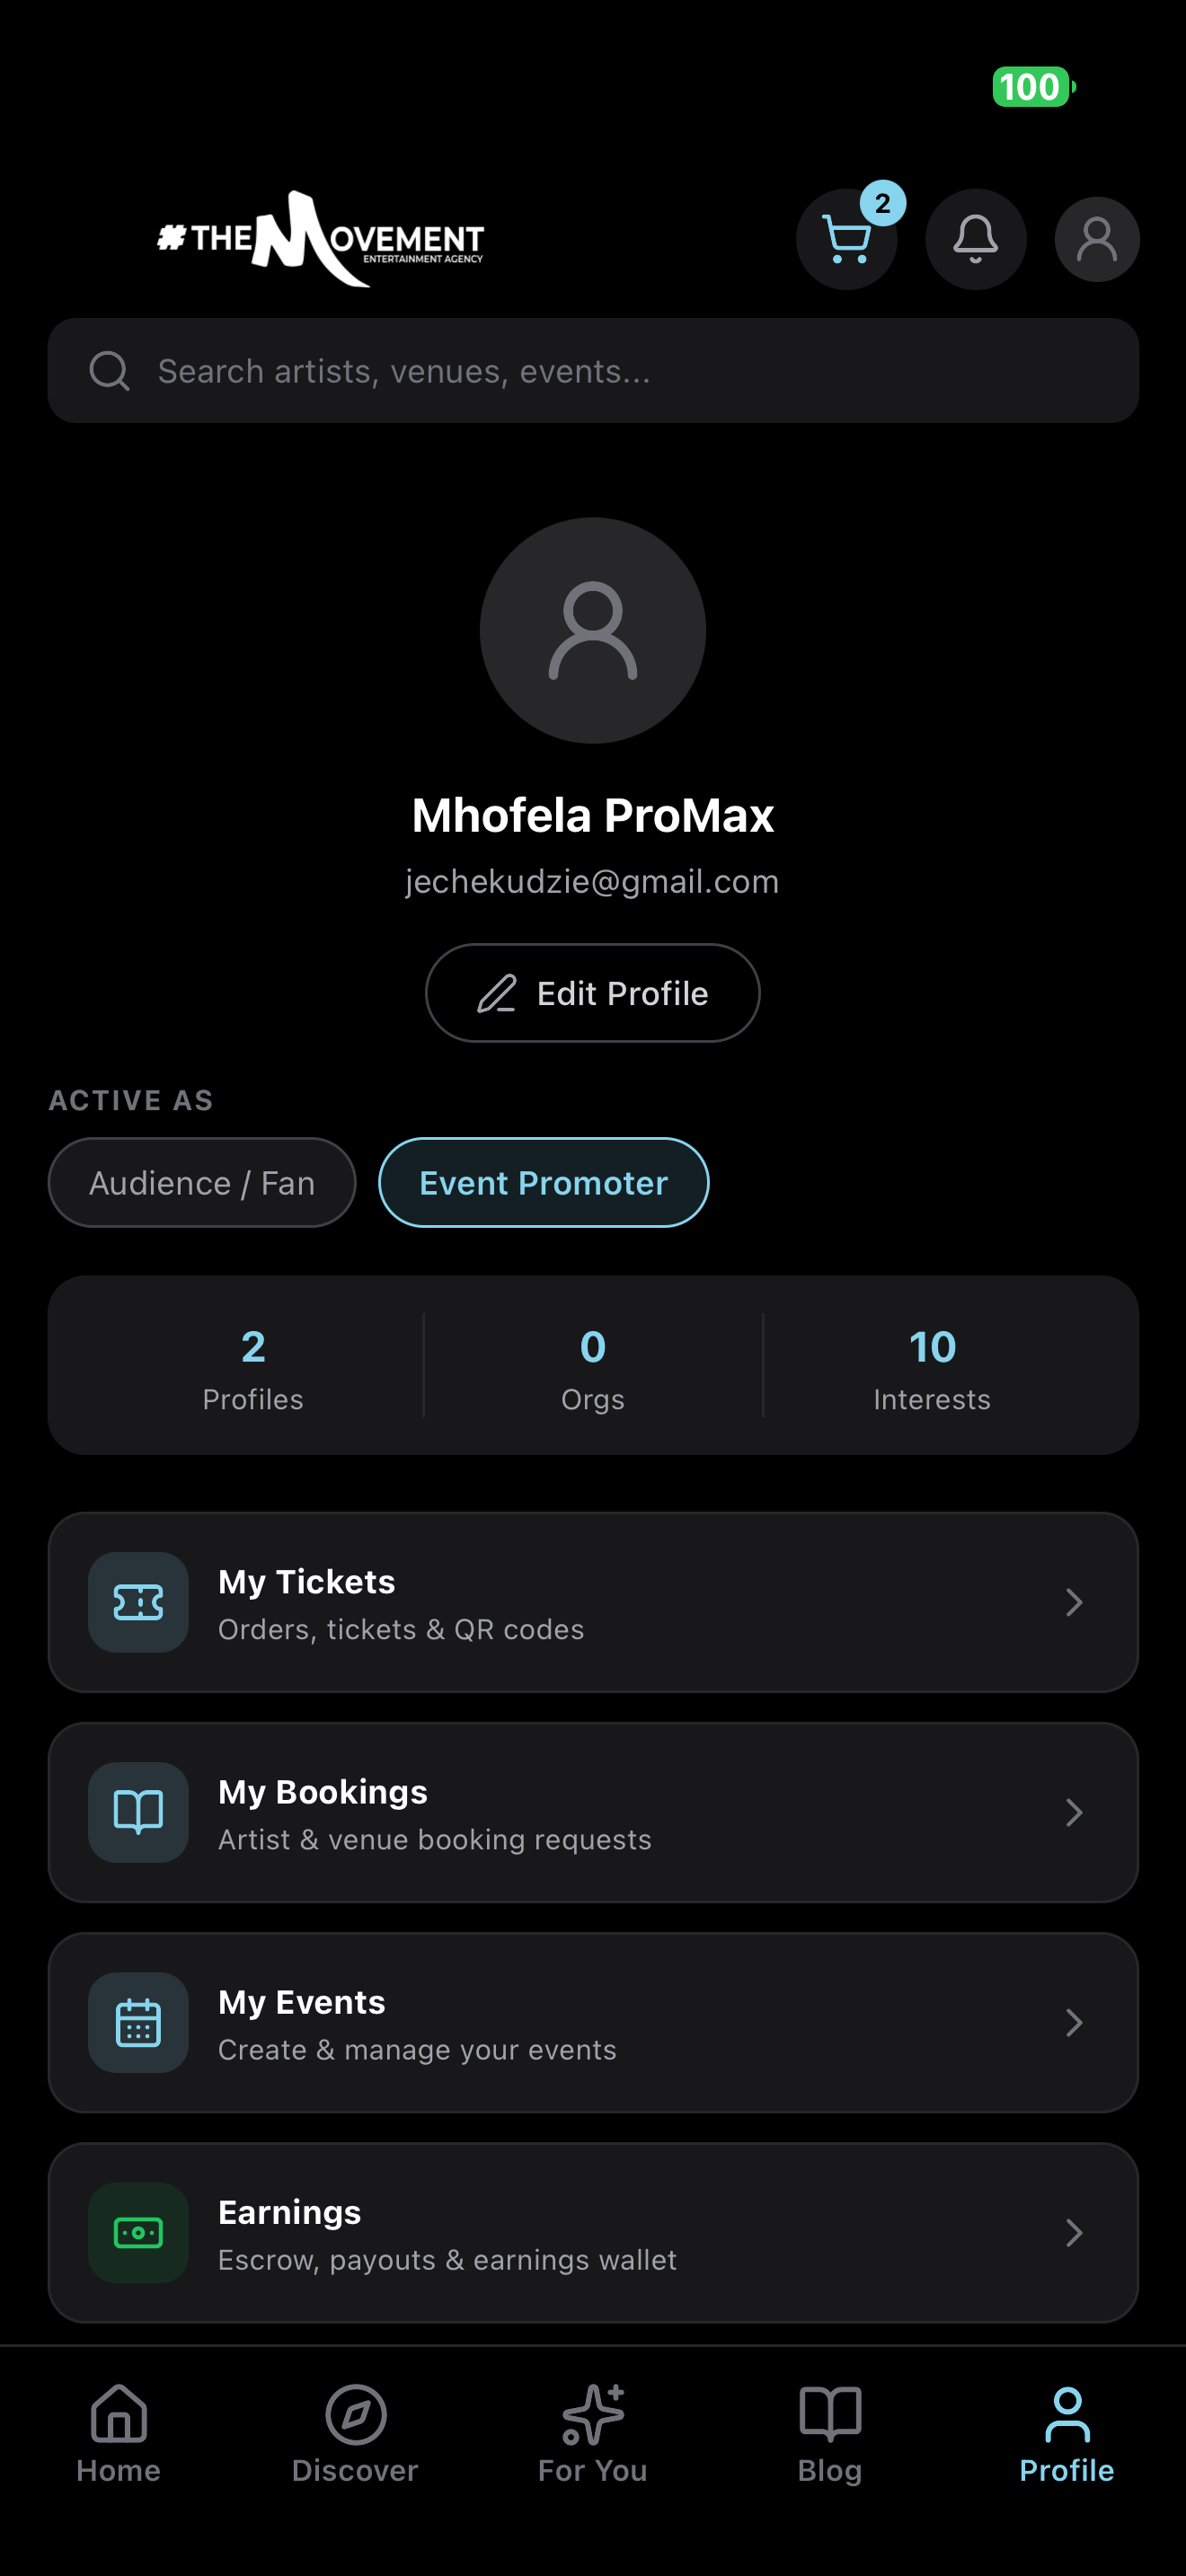The width and height of the screenshot is (1186, 2576).
Task: View the 10 Interests stat
Action: coord(932,1365)
